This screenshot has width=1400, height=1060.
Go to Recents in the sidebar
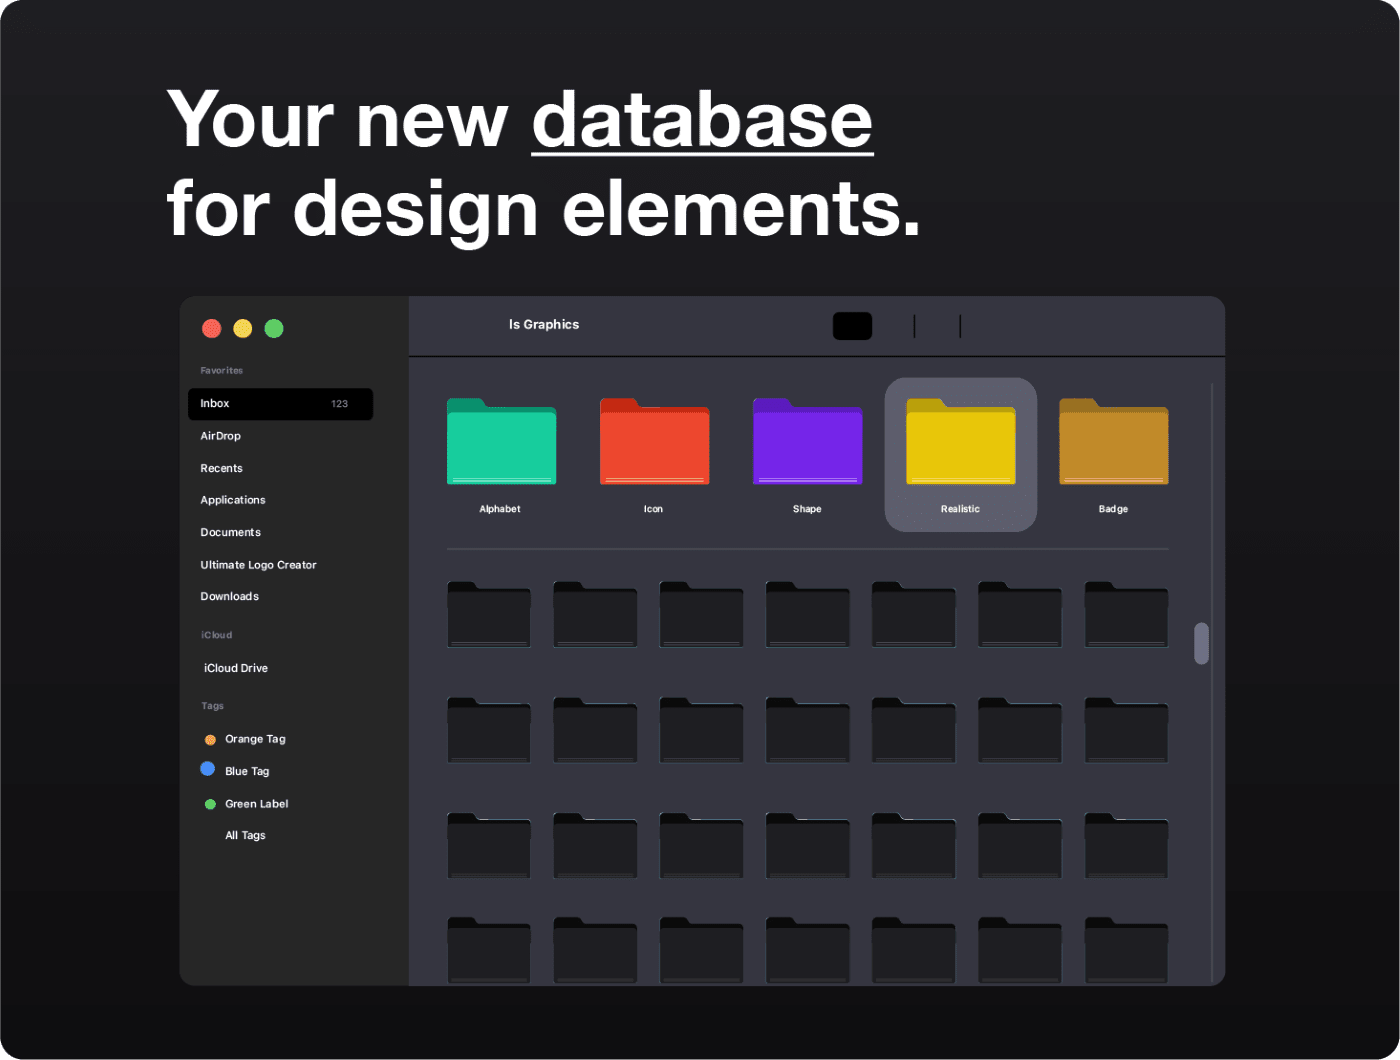(x=222, y=468)
